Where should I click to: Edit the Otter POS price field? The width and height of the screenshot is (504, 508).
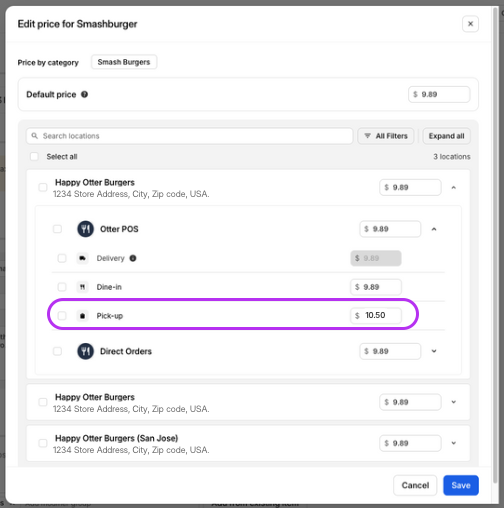click(390, 229)
